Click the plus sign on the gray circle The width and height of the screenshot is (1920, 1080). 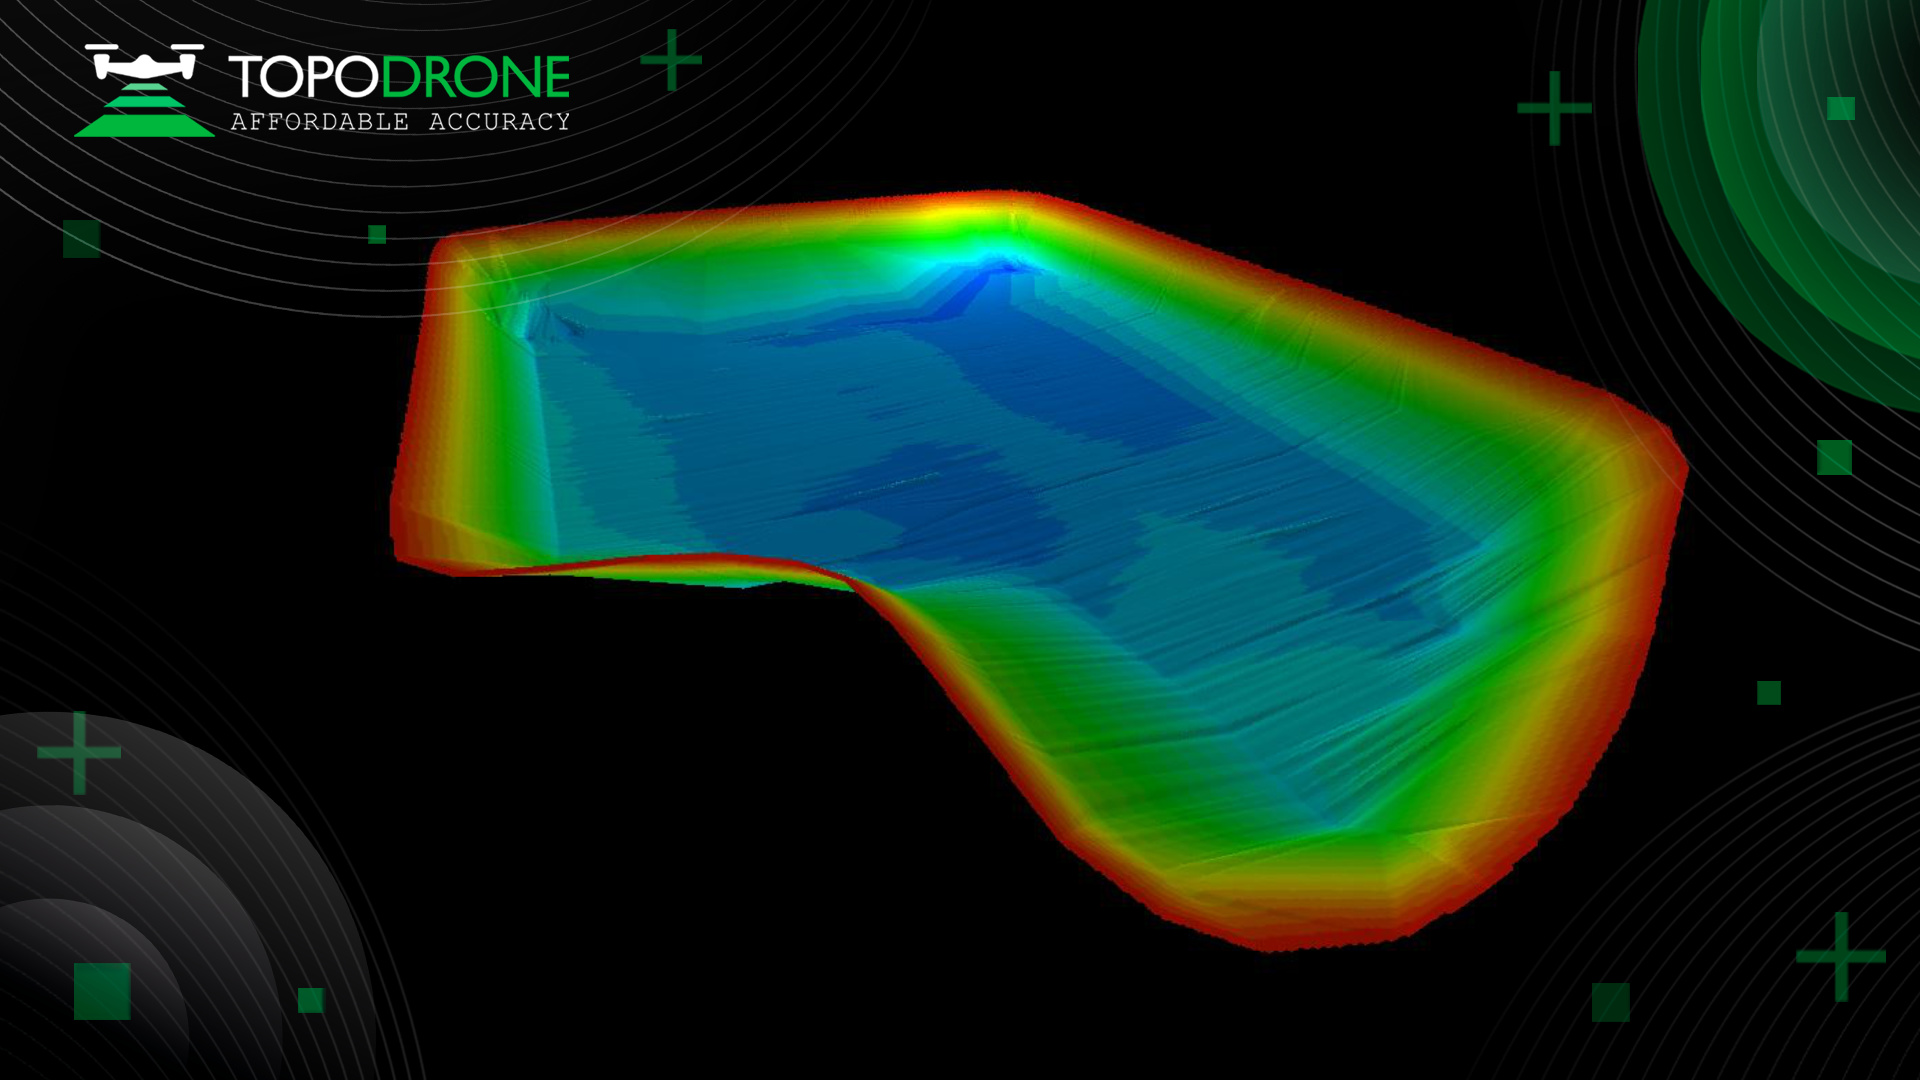[x=79, y=752]
